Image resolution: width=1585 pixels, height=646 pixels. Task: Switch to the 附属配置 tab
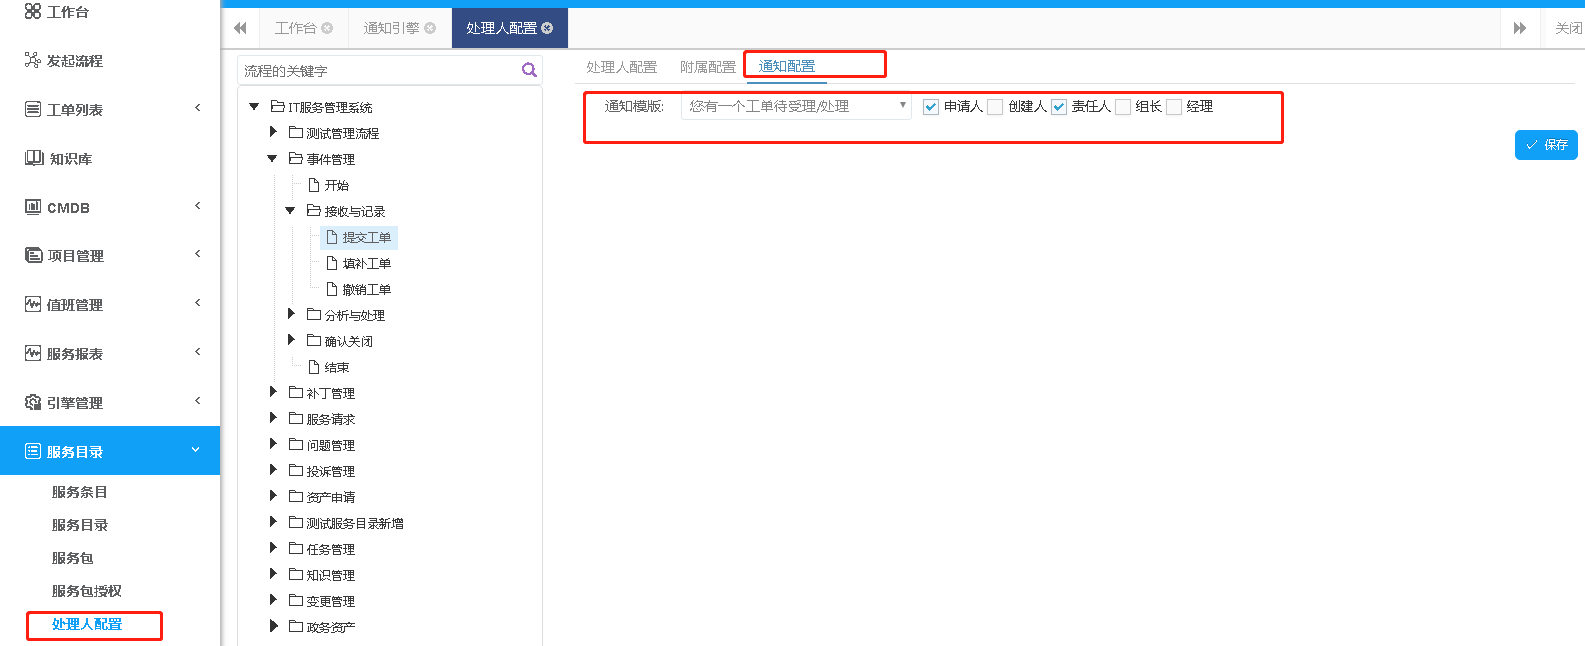point(707,67)
